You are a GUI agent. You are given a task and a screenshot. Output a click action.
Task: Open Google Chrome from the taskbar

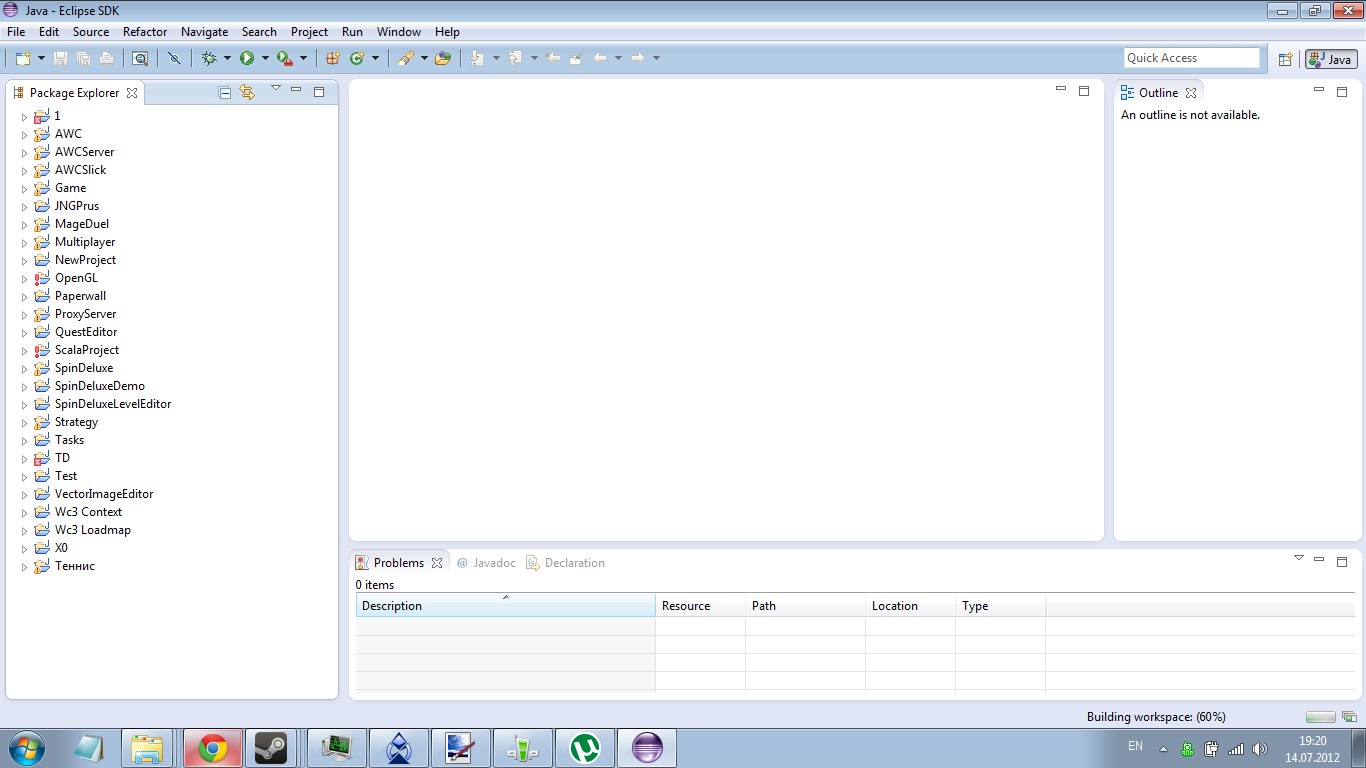click(212, 748)
